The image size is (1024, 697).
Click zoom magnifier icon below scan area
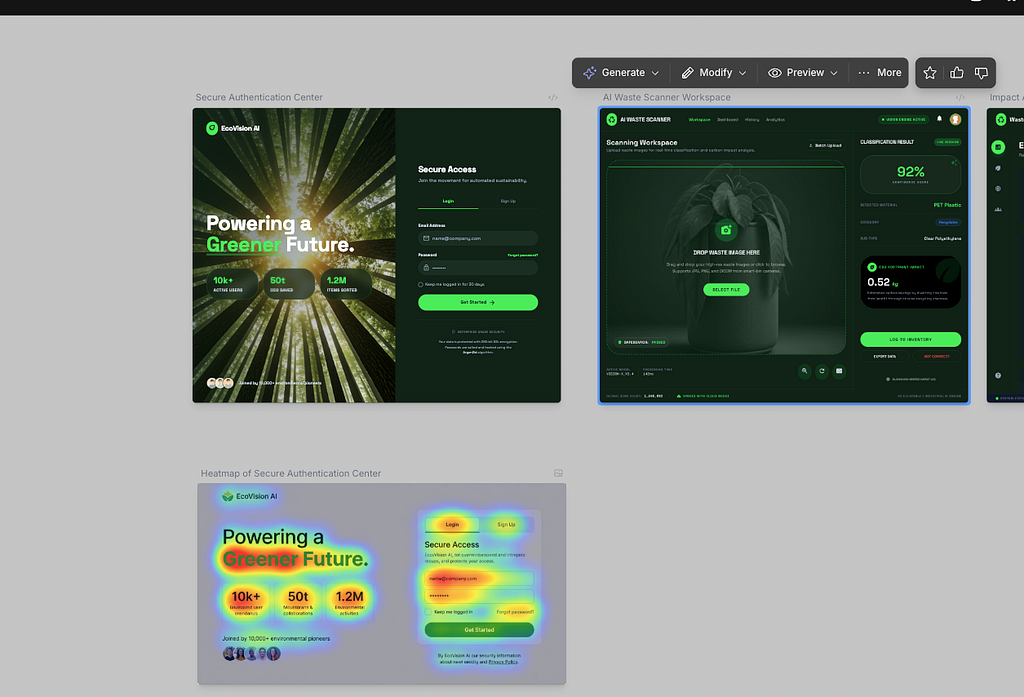tap(805, 371)
